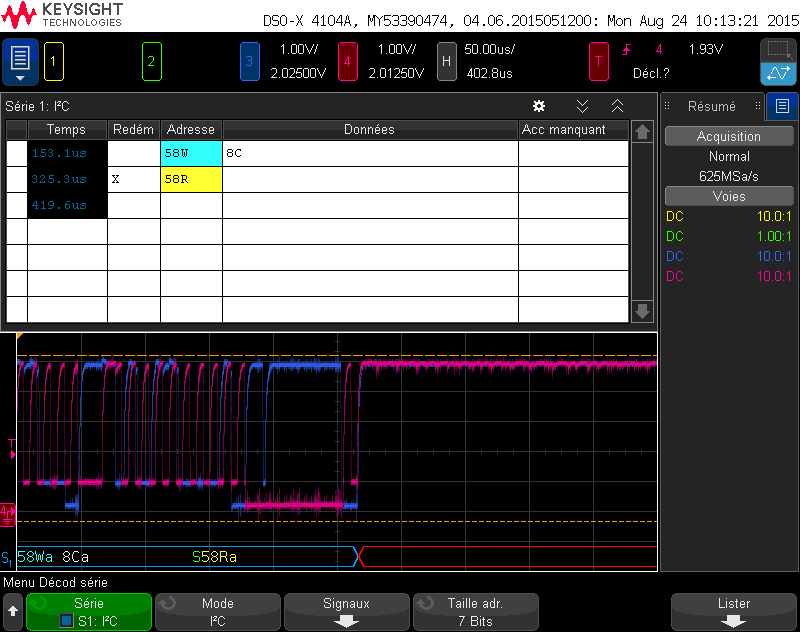Click the Voies button in Résumé panel

tap(729, 196)
